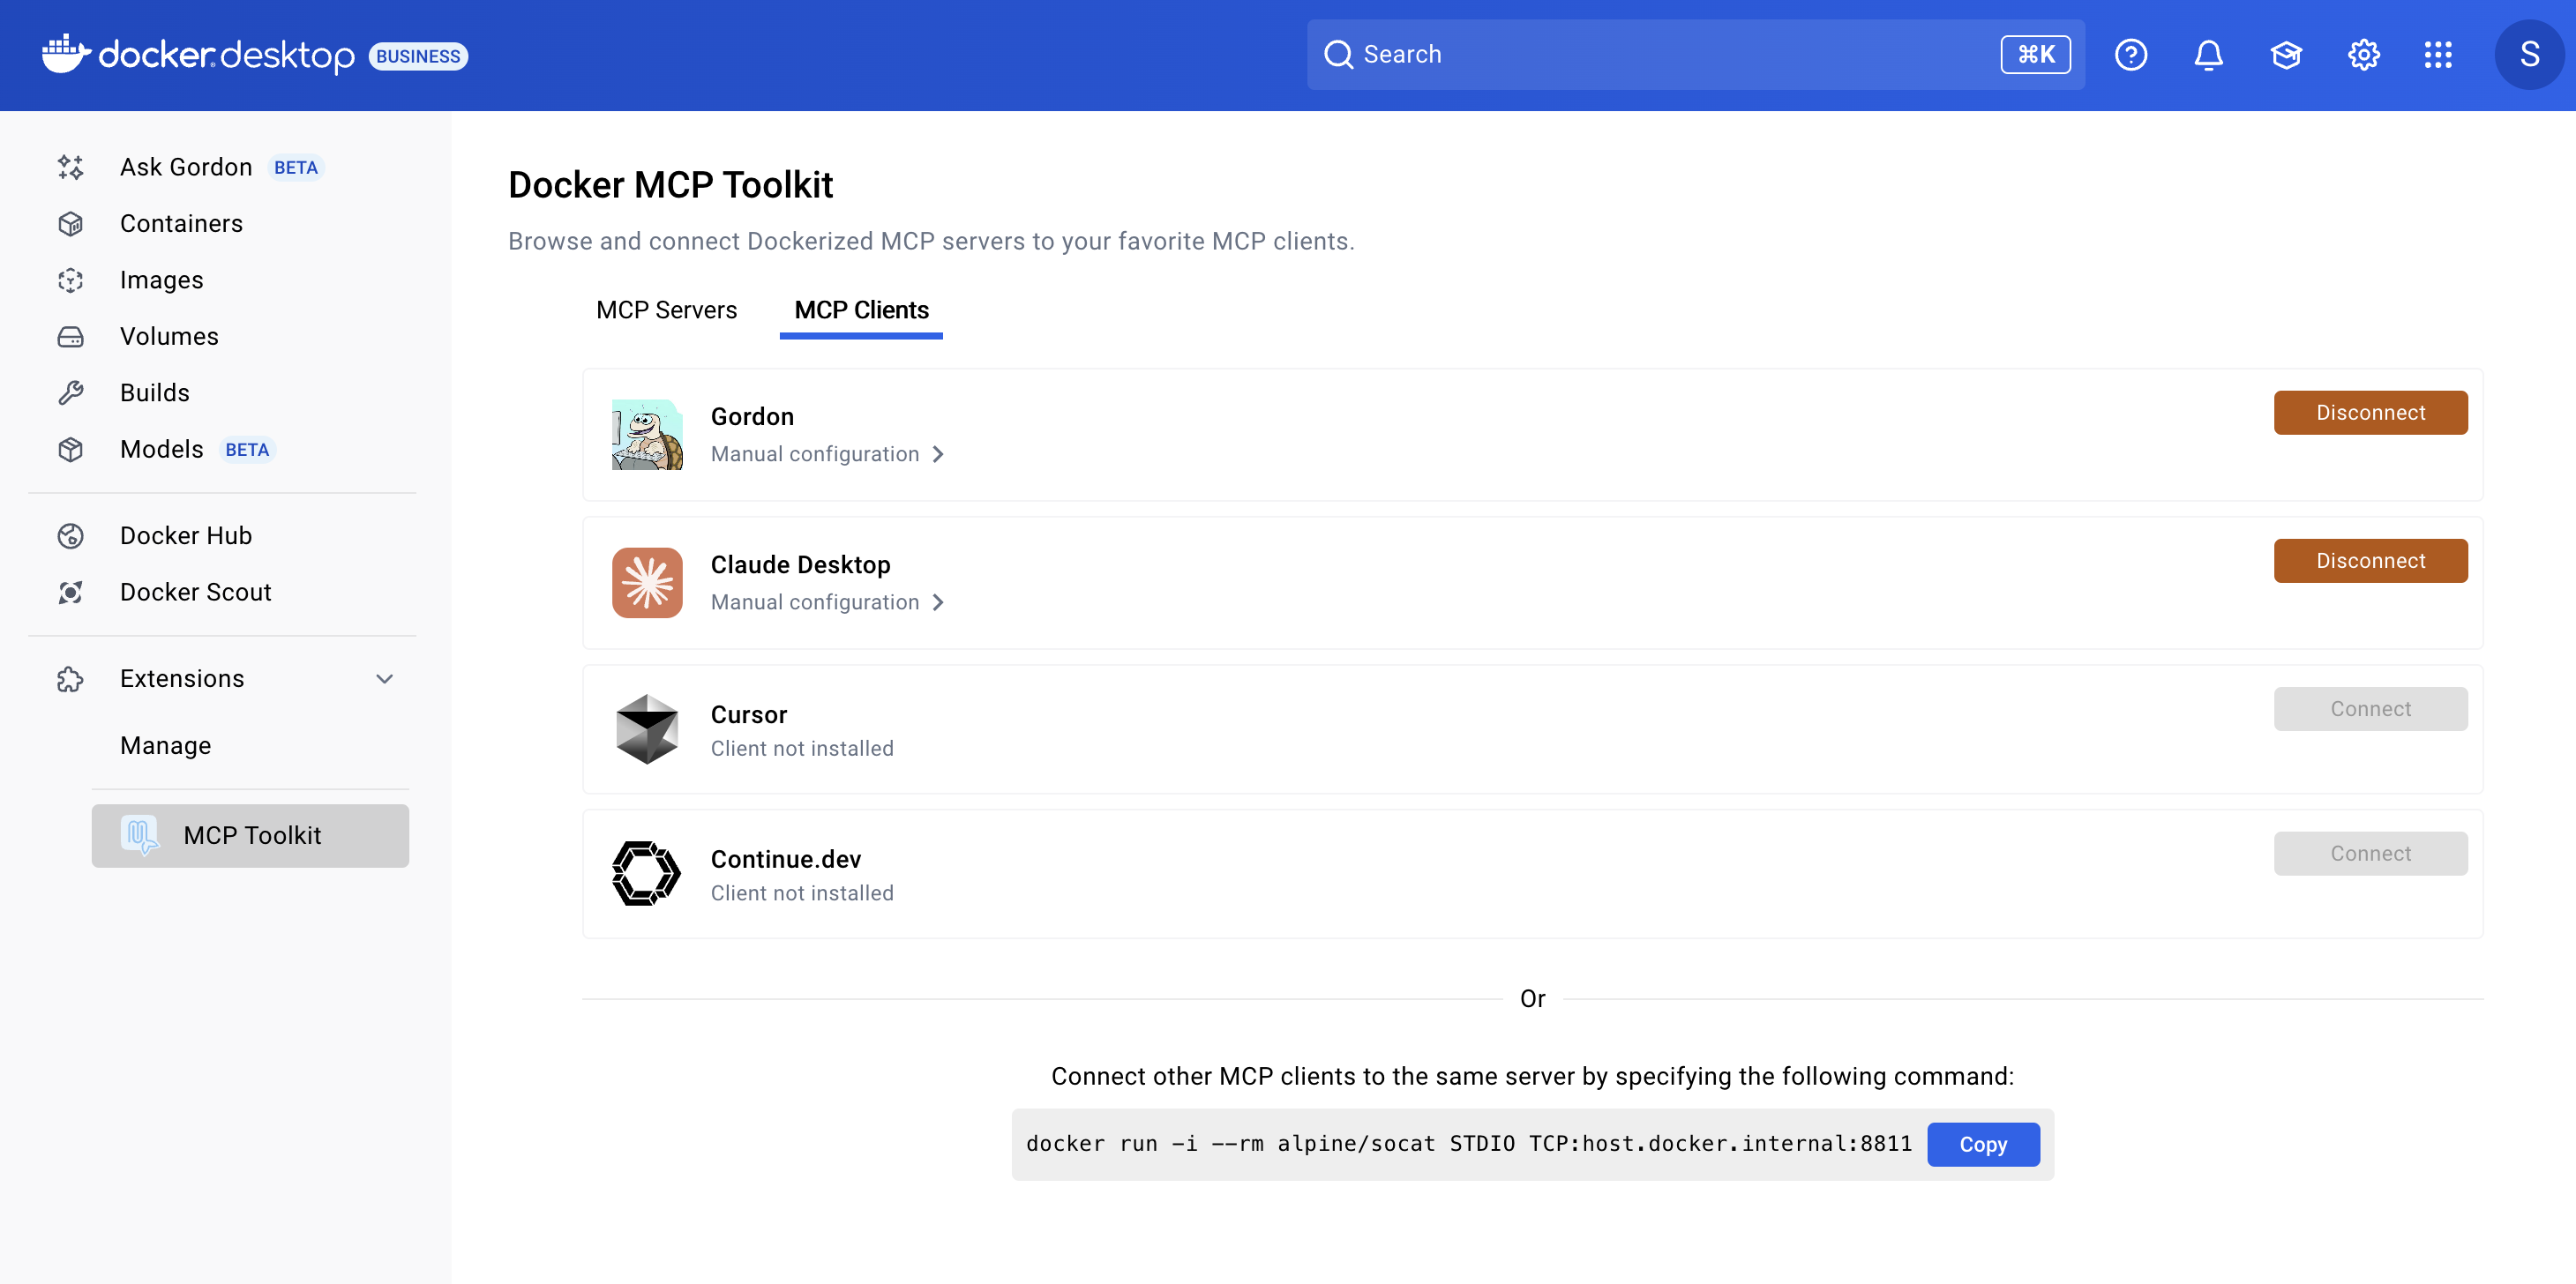Image resolution: width=2576 pixels, height=1284 pixels.
Task: Click the Gordon turtle avatar
Action: click(x=647, y=434)
